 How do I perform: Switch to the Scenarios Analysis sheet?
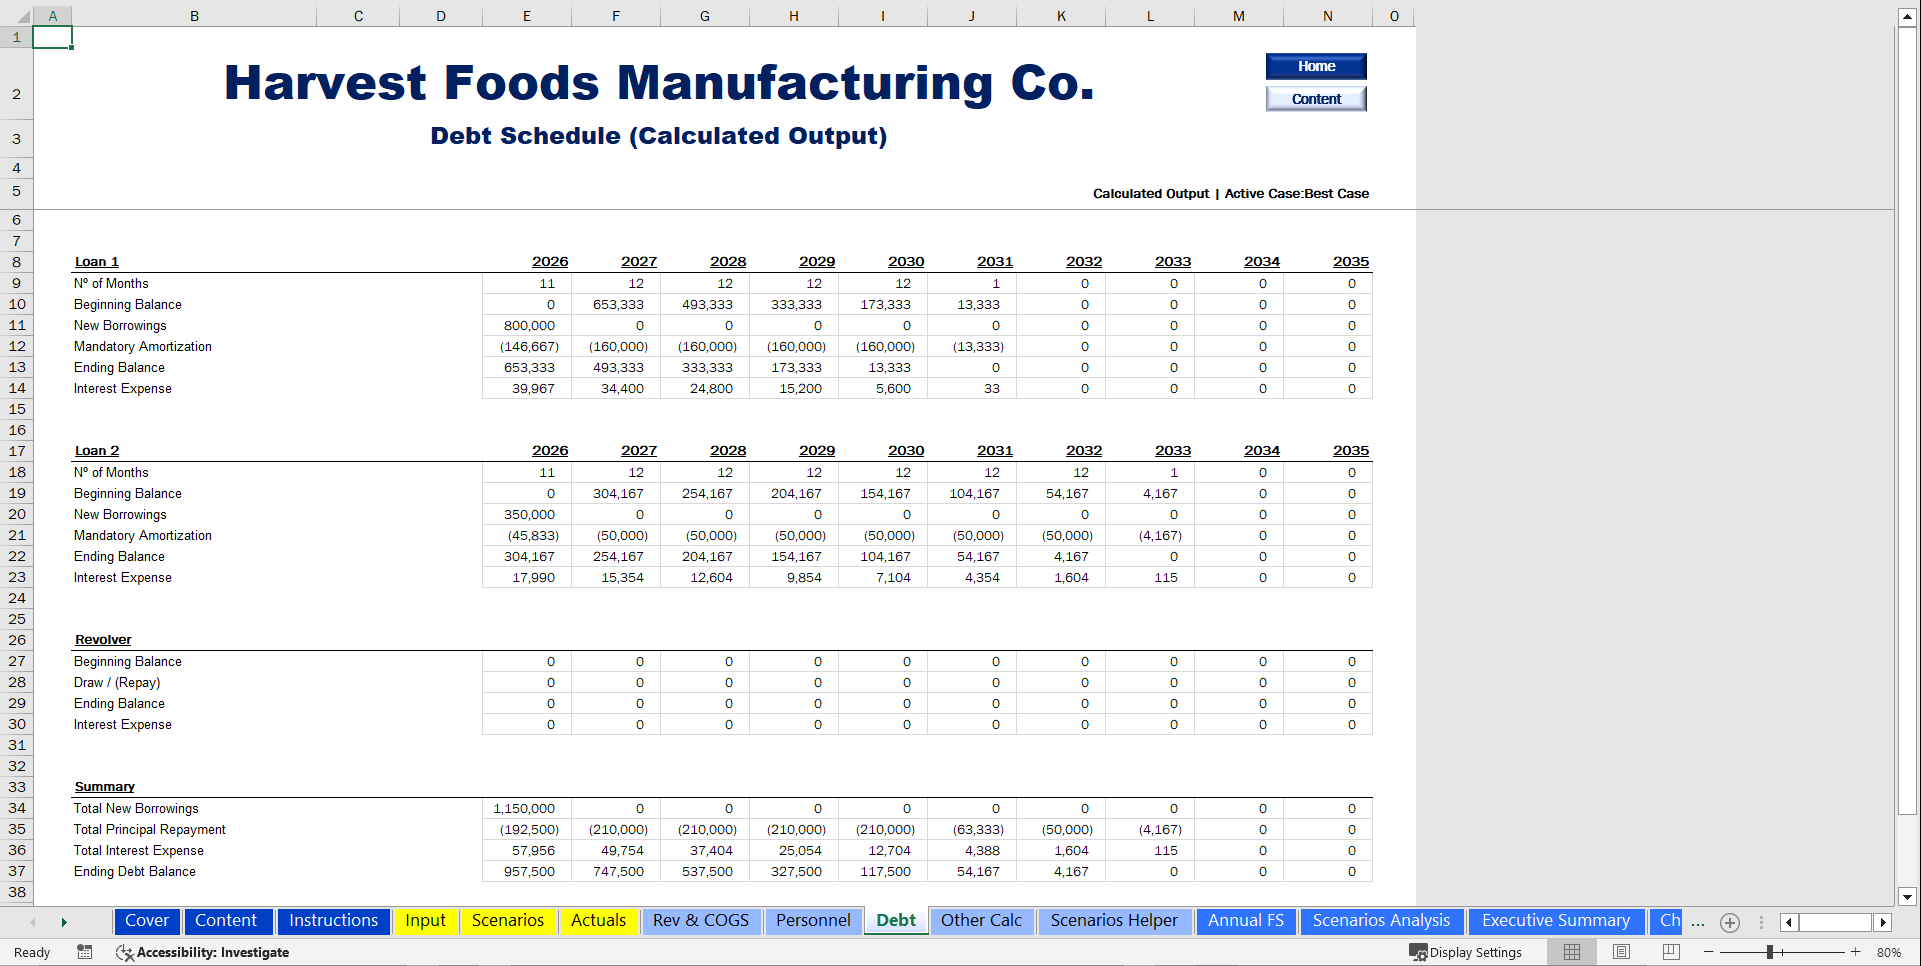pyautogui.click(x=1381, y=921)
